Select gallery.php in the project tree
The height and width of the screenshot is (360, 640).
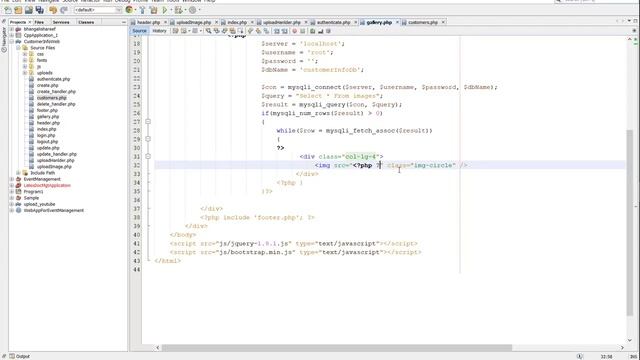tap(48, 116)
